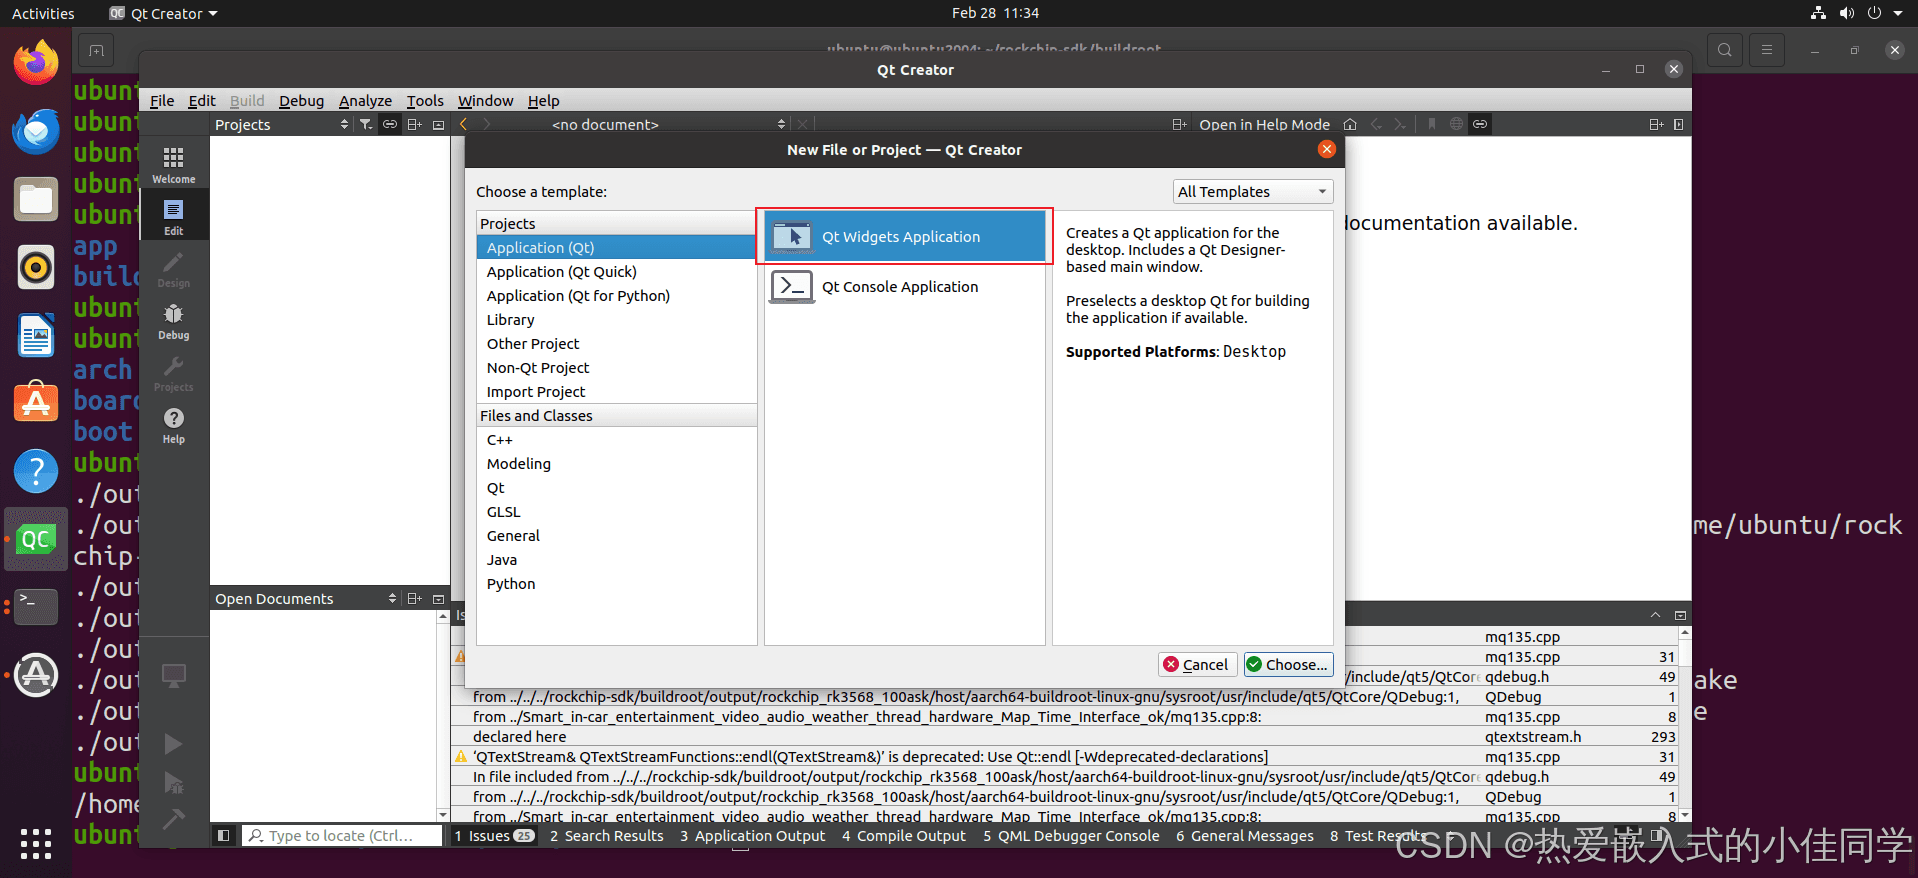Screen dimensions: 1918x878
Task: Click the date and time in top bar
Action: point(995,13)
